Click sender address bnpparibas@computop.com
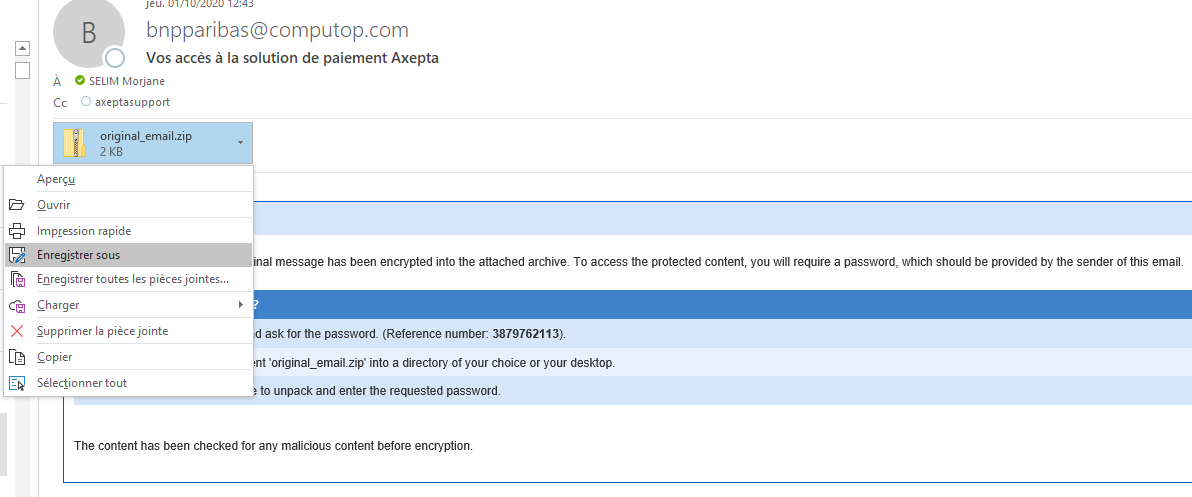The image size is (1192, 497). (x=277, y=31)
